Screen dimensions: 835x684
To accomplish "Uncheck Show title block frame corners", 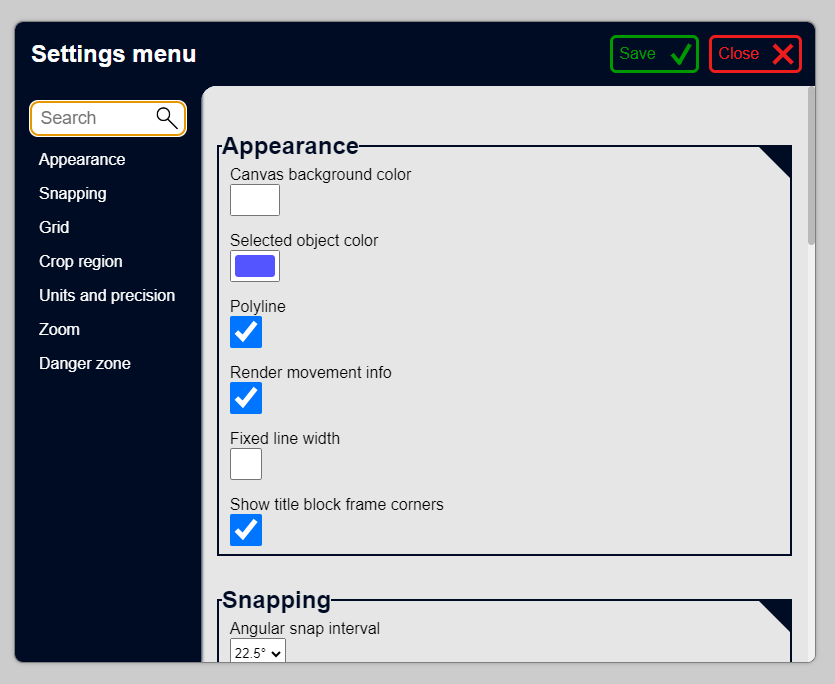I will [246, 530].
